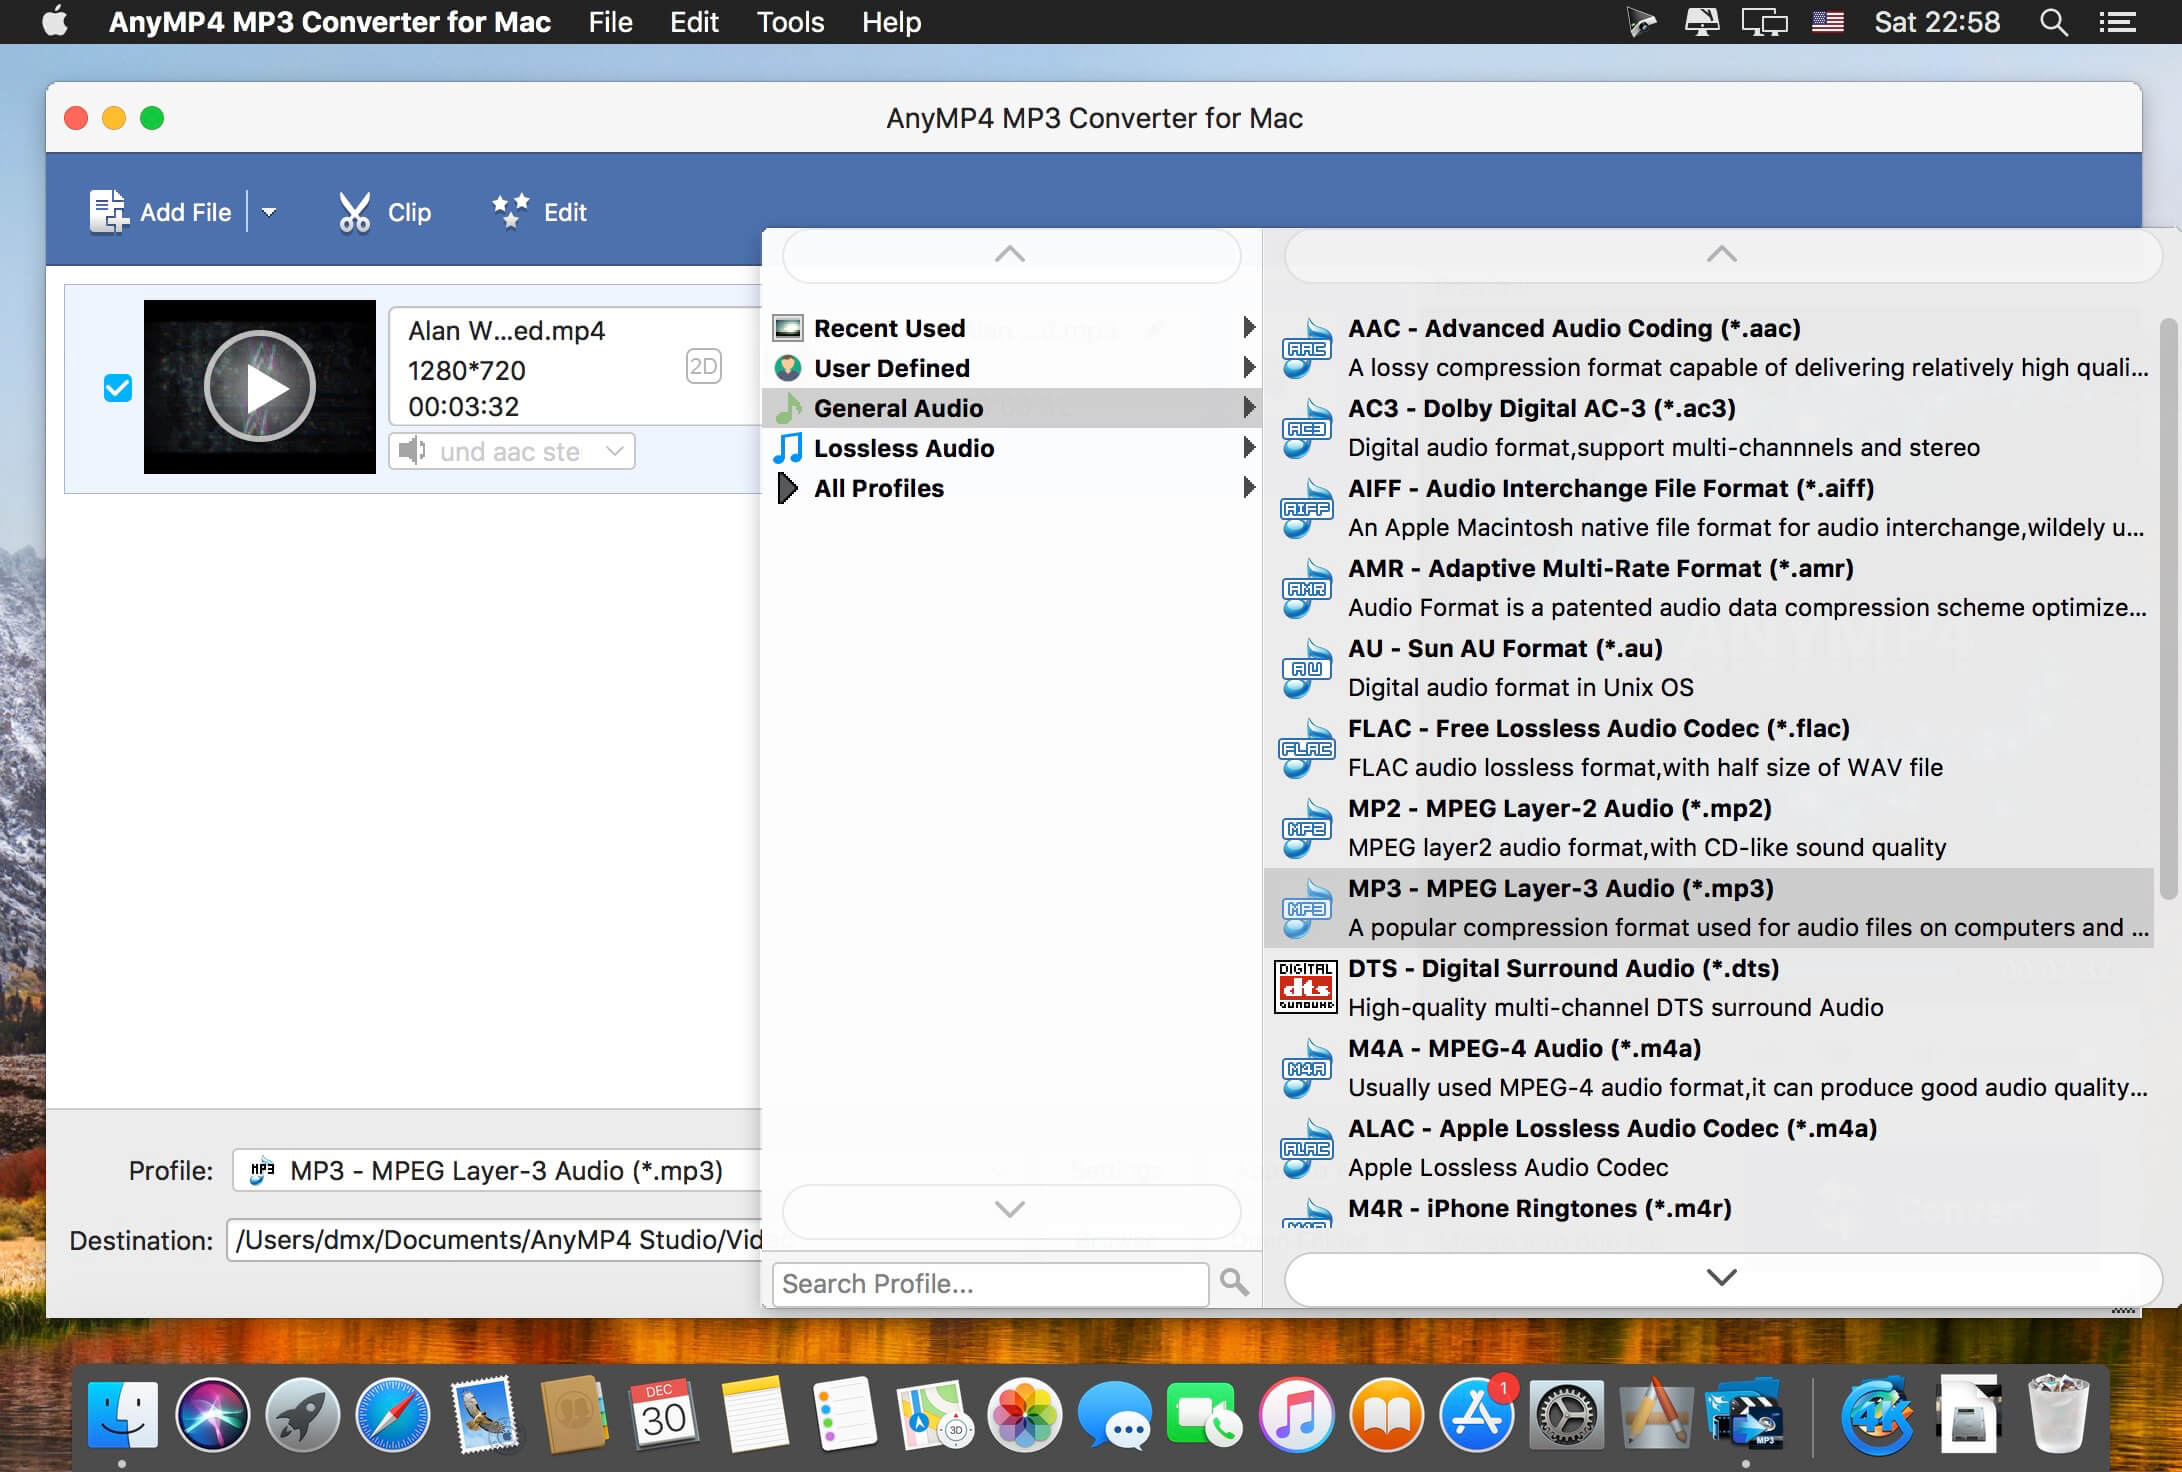
Task: Click the 2D badge on the file
Action: [703, 366]
